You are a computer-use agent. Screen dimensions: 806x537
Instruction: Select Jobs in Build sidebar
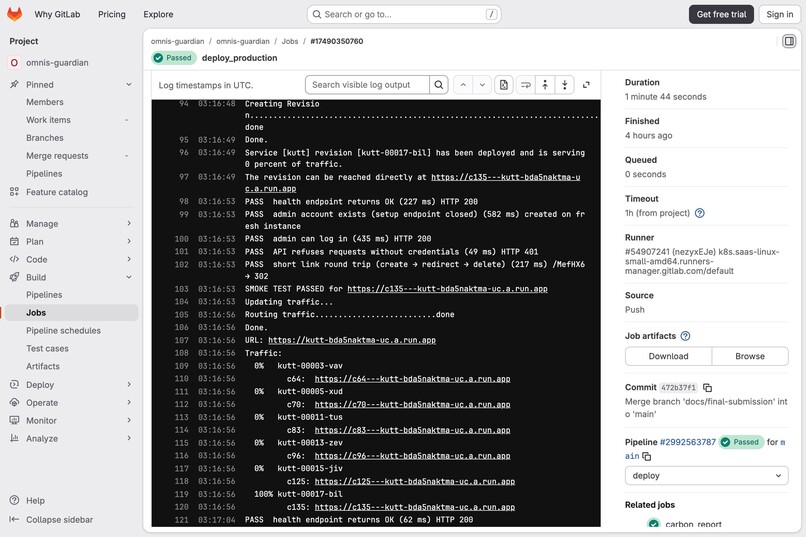[x=71, y=312]
